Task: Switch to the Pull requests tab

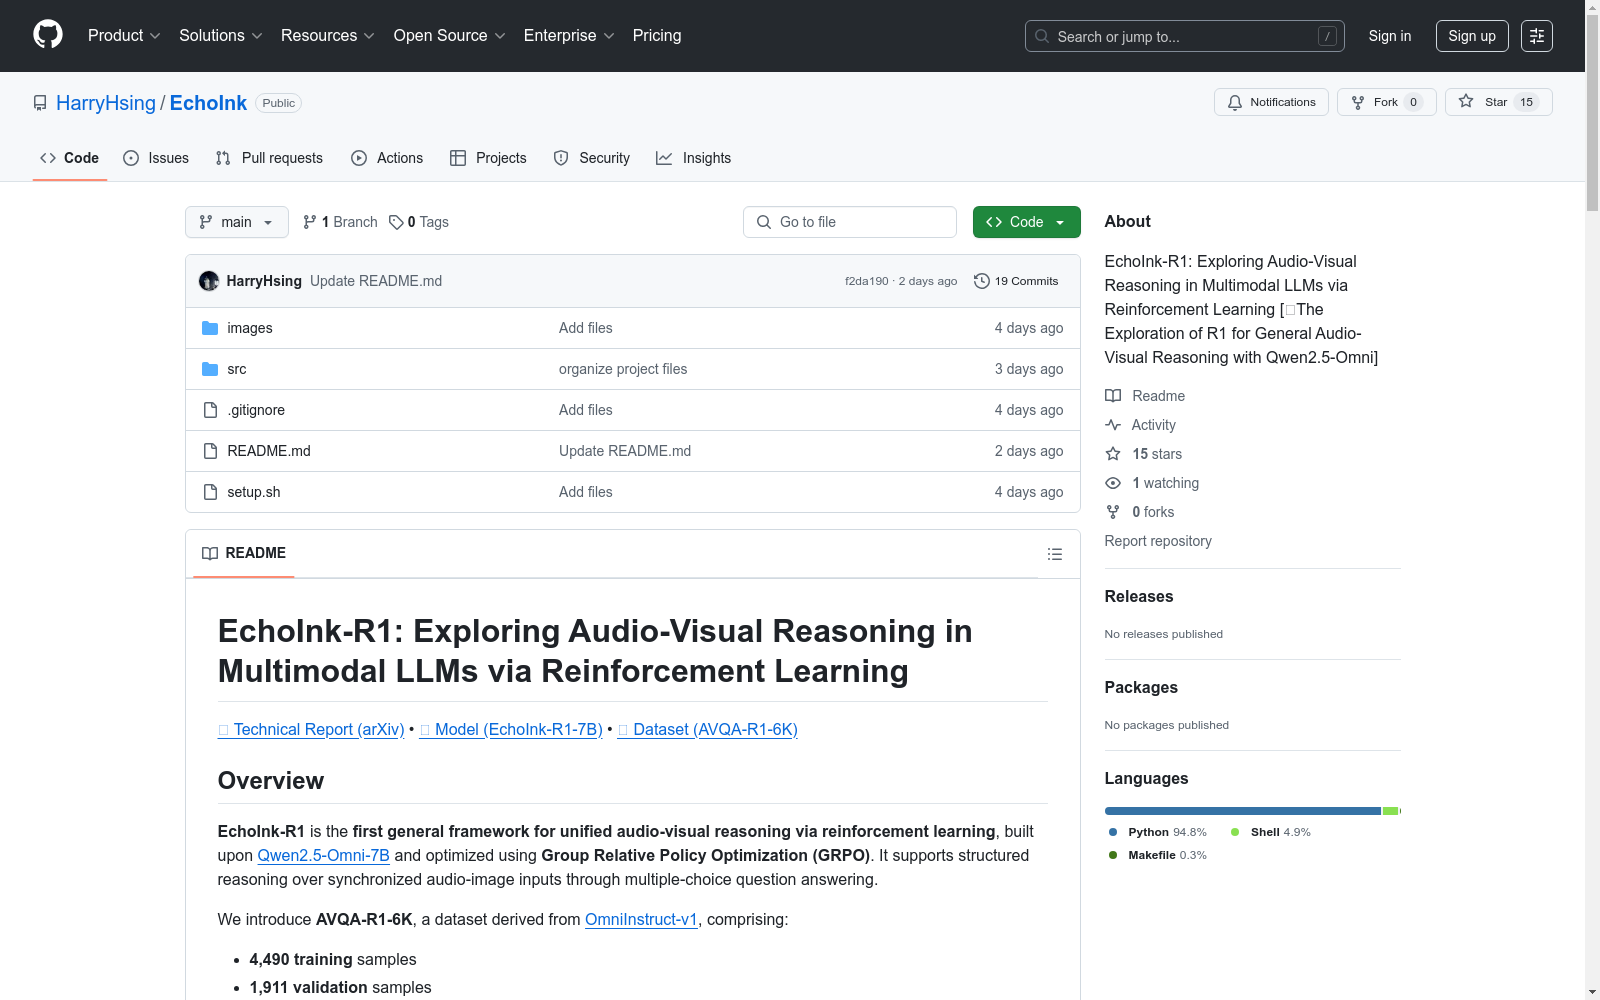Action: 269,158
